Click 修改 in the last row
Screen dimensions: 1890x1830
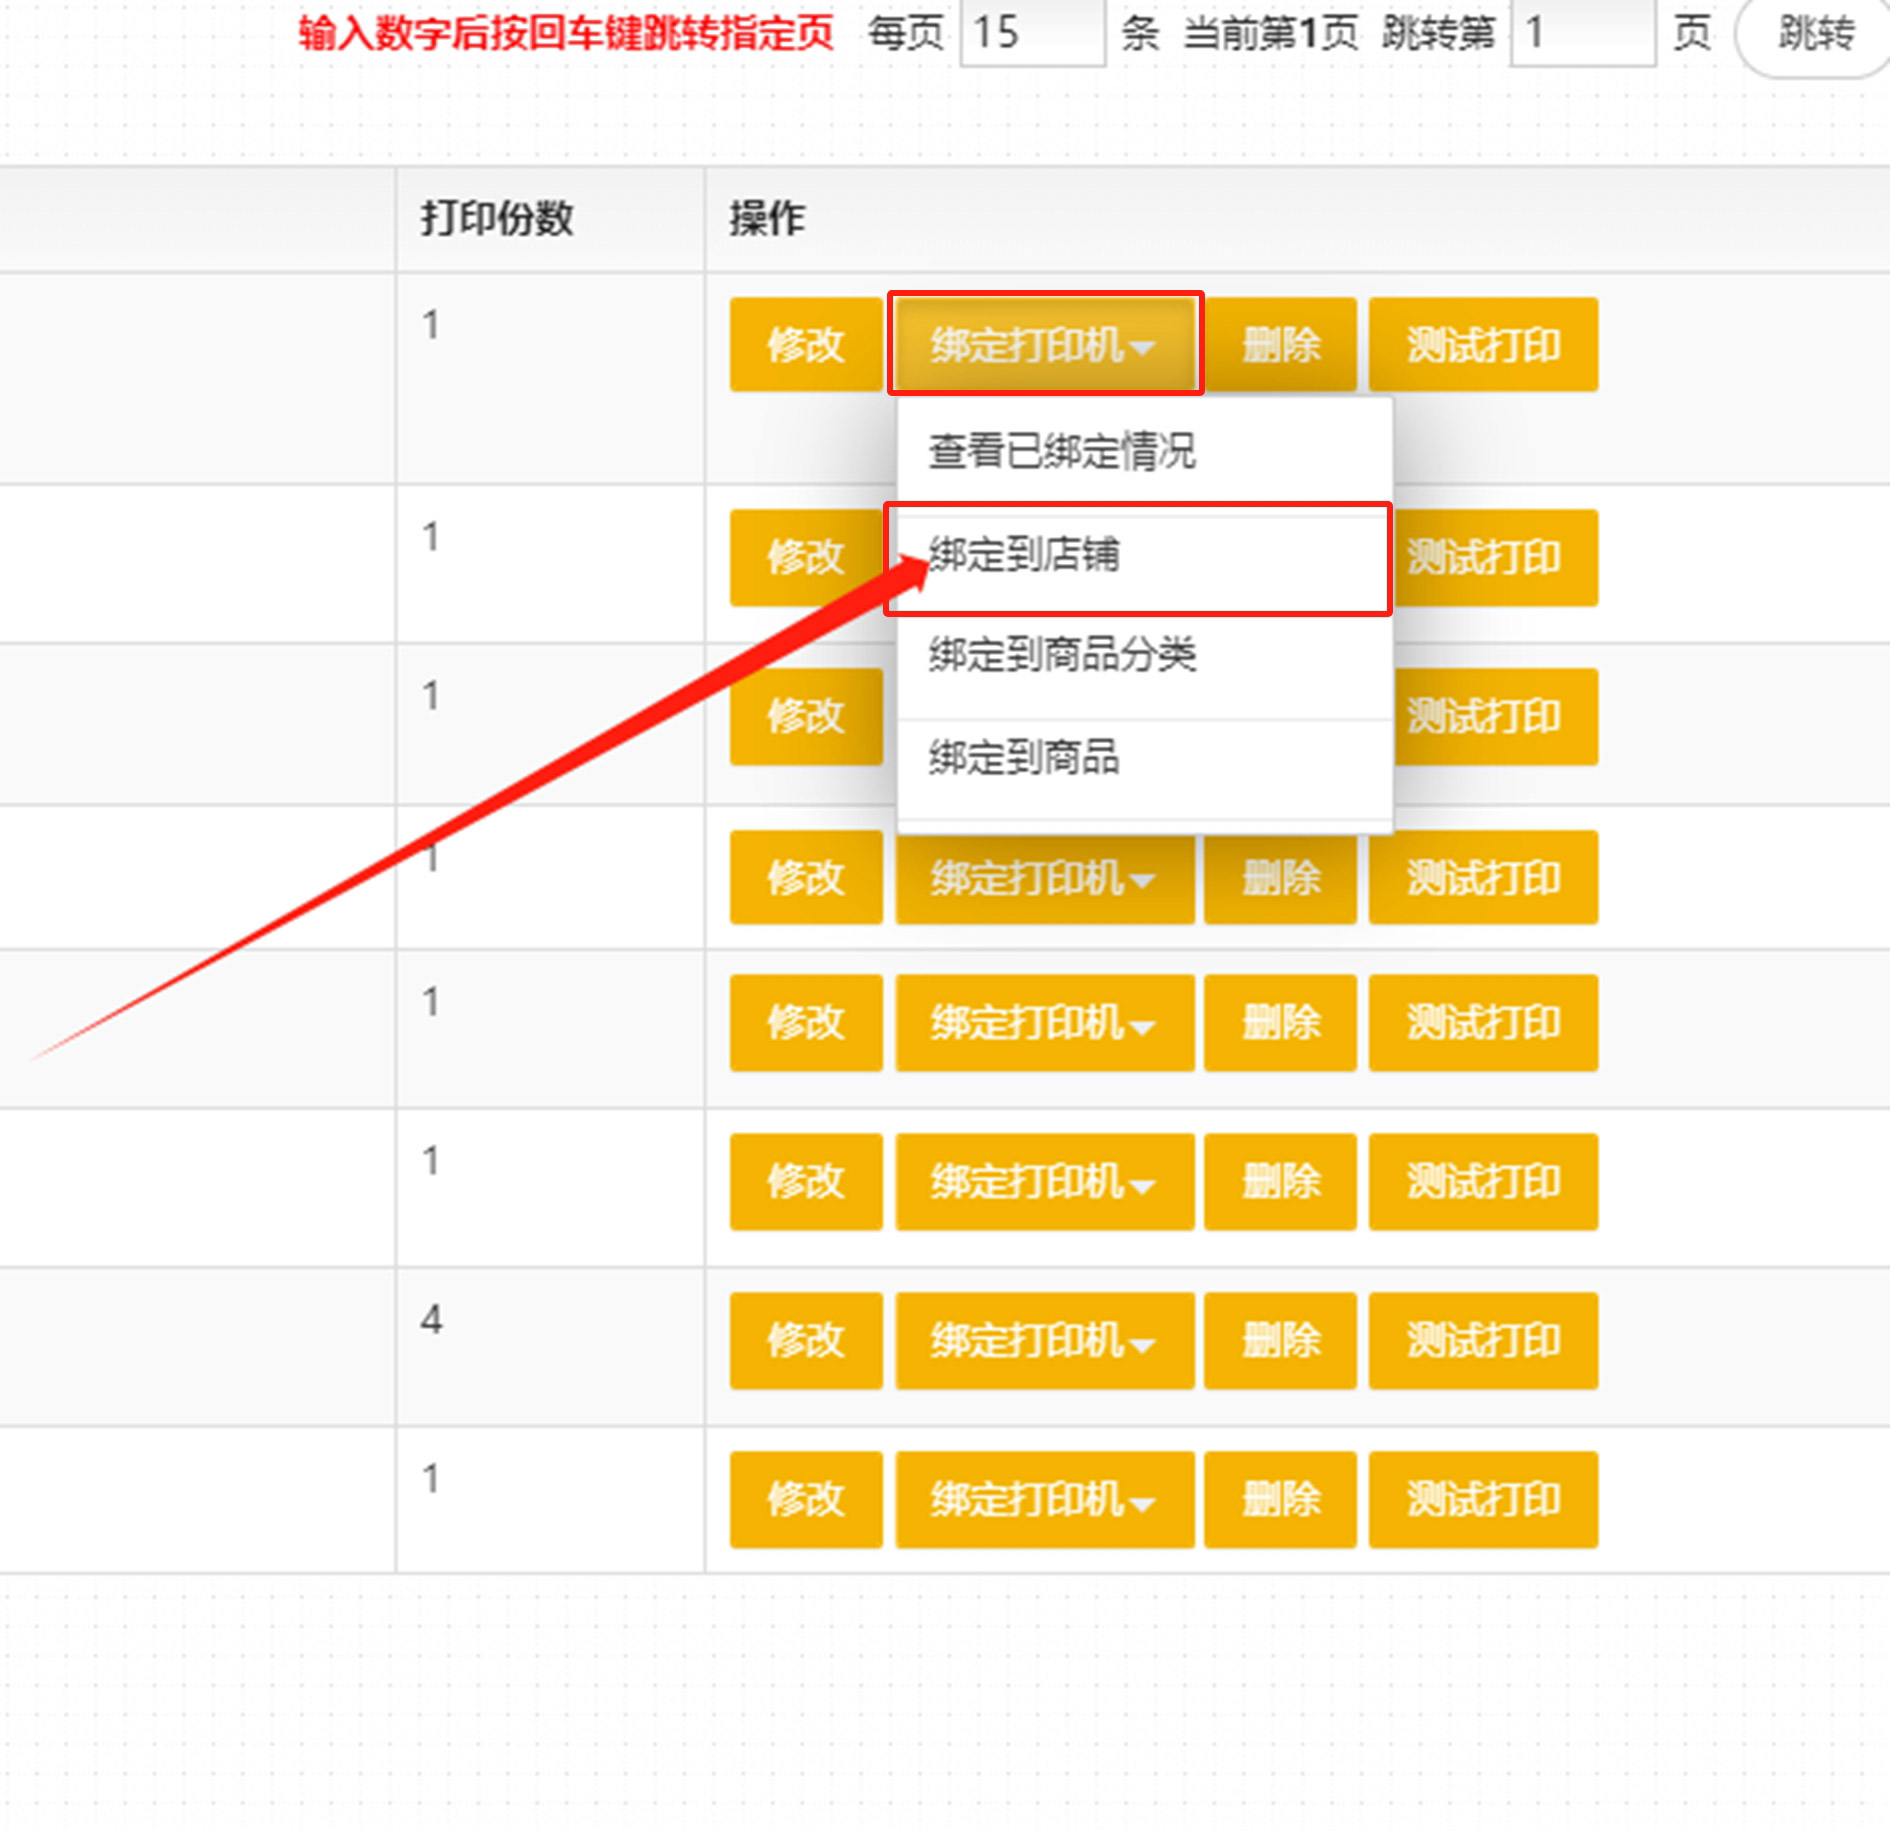point(805,1499)
